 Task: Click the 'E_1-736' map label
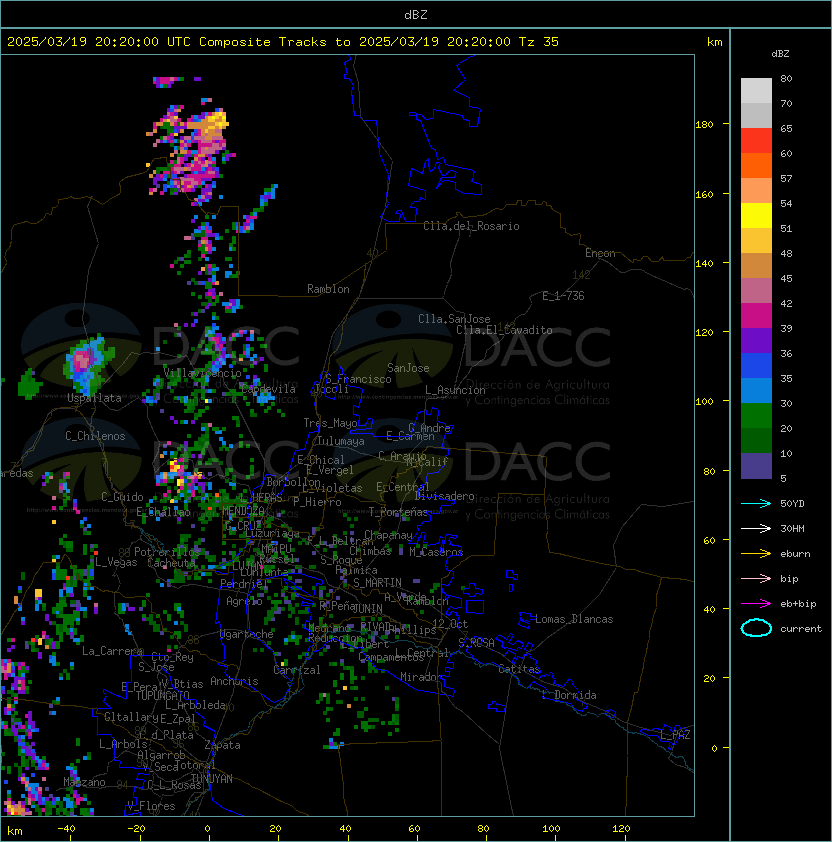(x=563, y=296)
